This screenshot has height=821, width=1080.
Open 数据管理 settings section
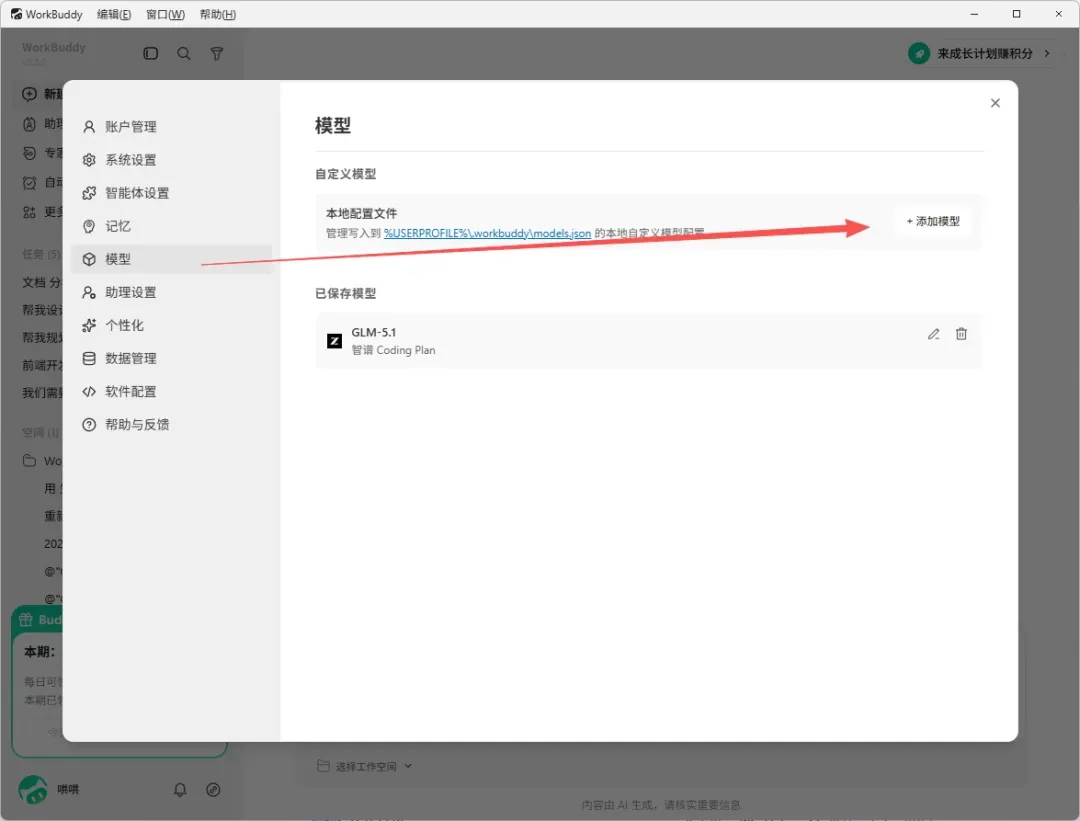(x=171, y=358)
